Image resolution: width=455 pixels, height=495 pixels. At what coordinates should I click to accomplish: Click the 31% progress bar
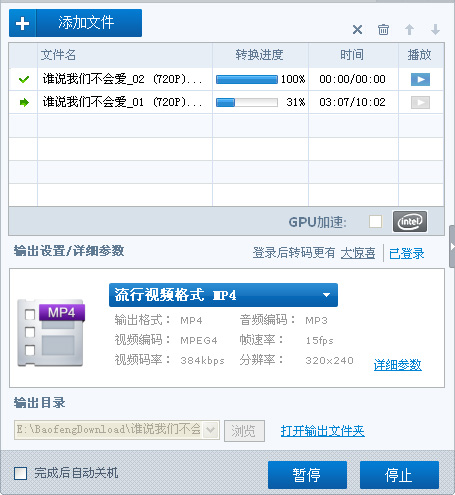pyautogui.click(x=247, y=102)
